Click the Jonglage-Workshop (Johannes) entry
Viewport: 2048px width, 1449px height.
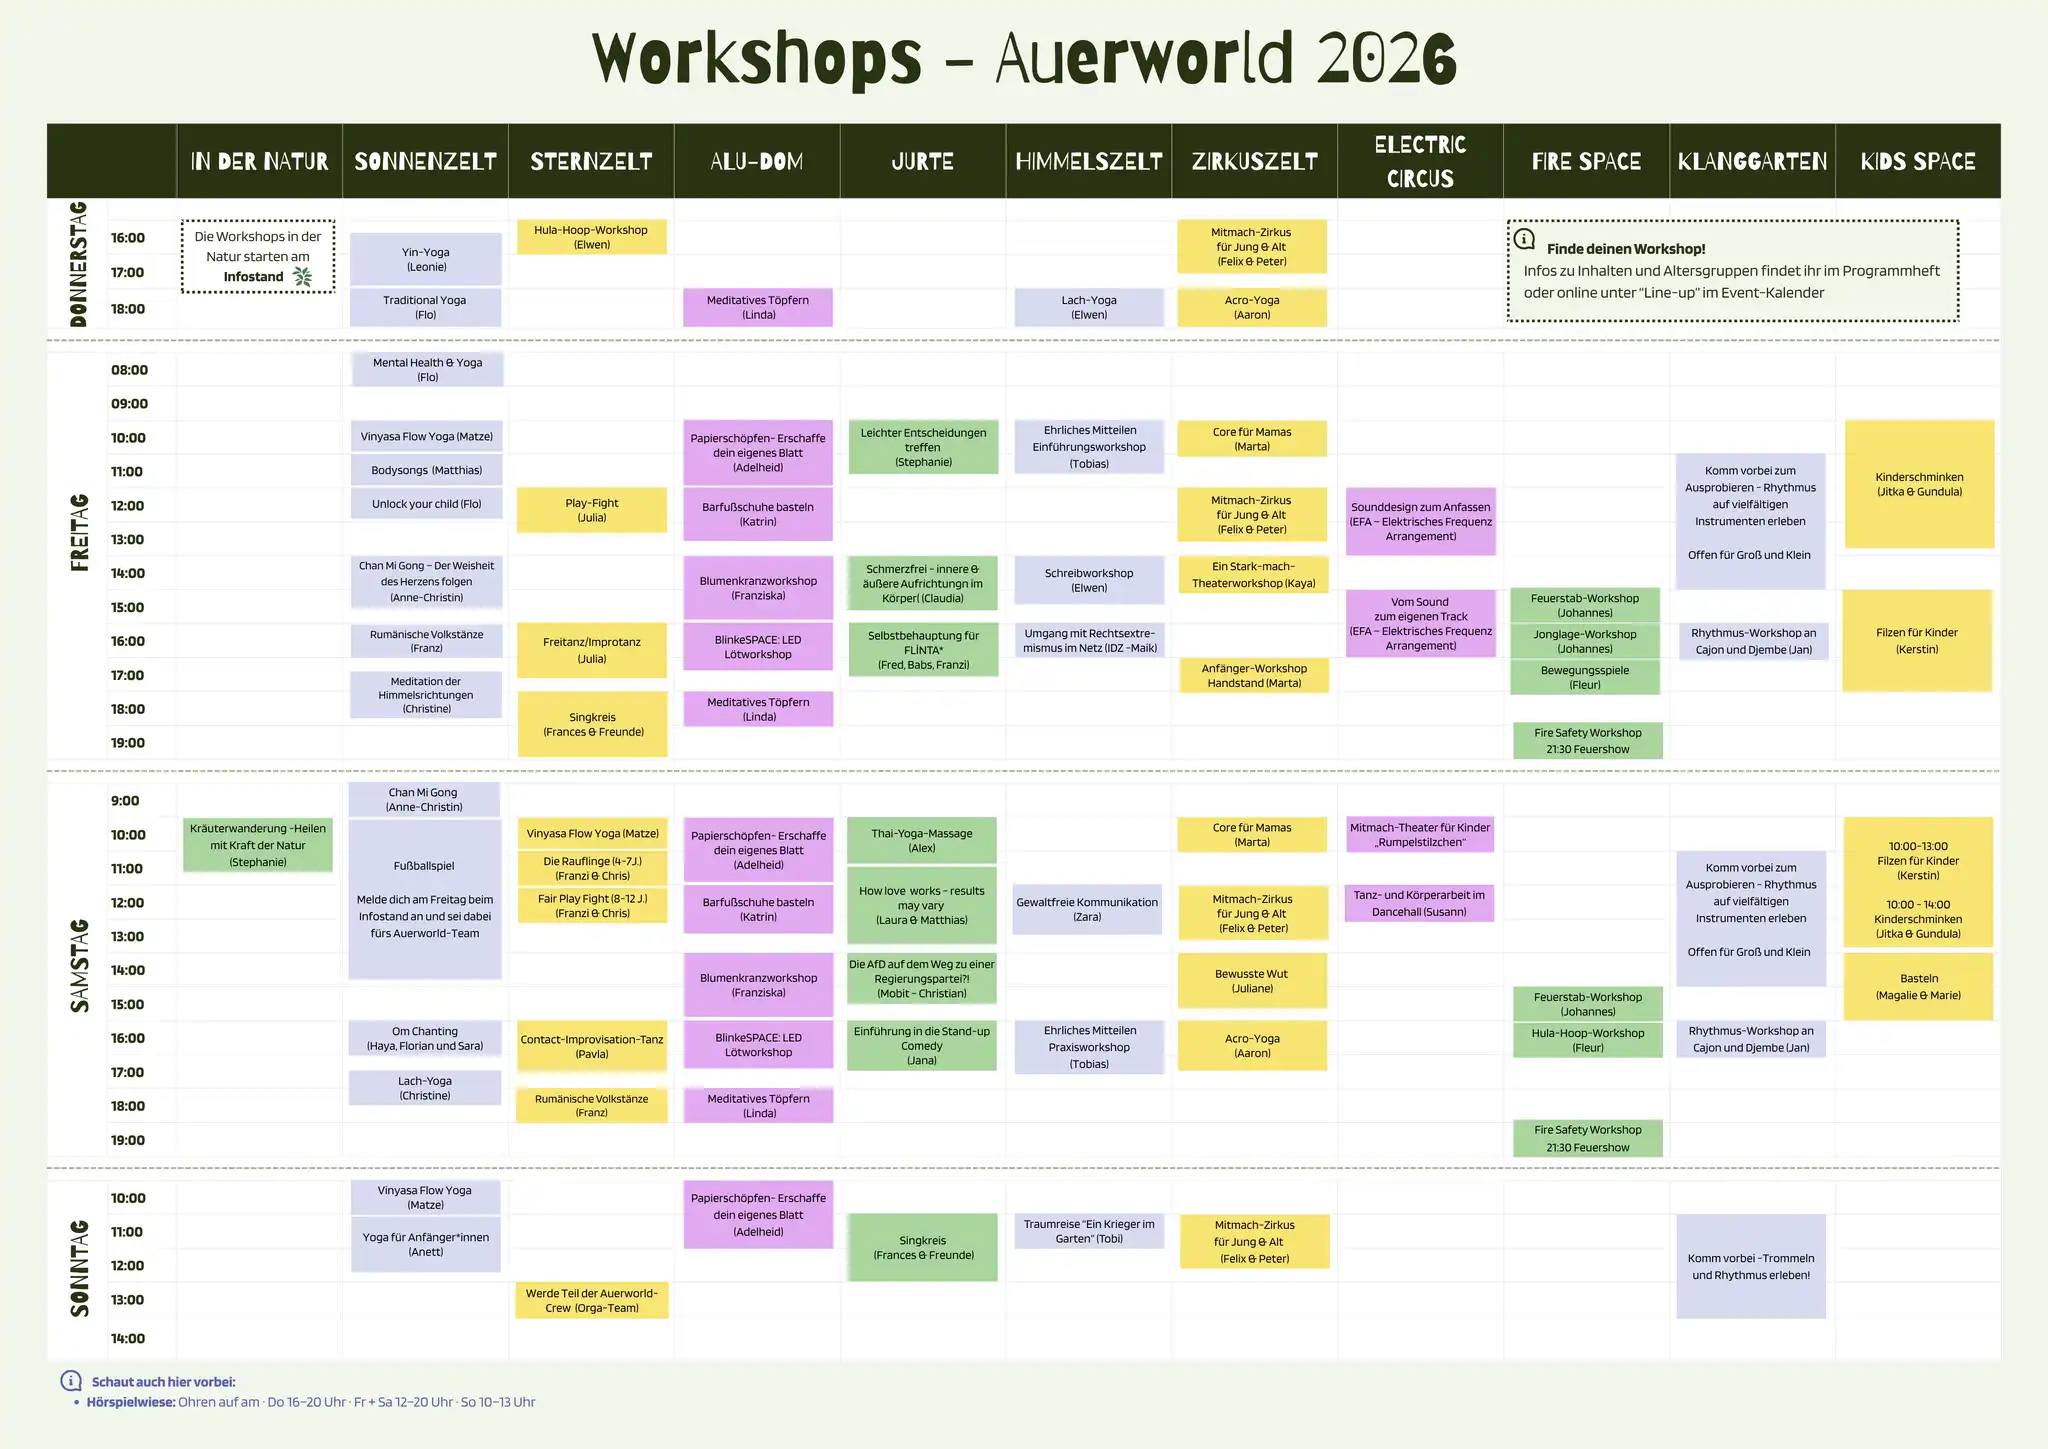coord(1585,640)
